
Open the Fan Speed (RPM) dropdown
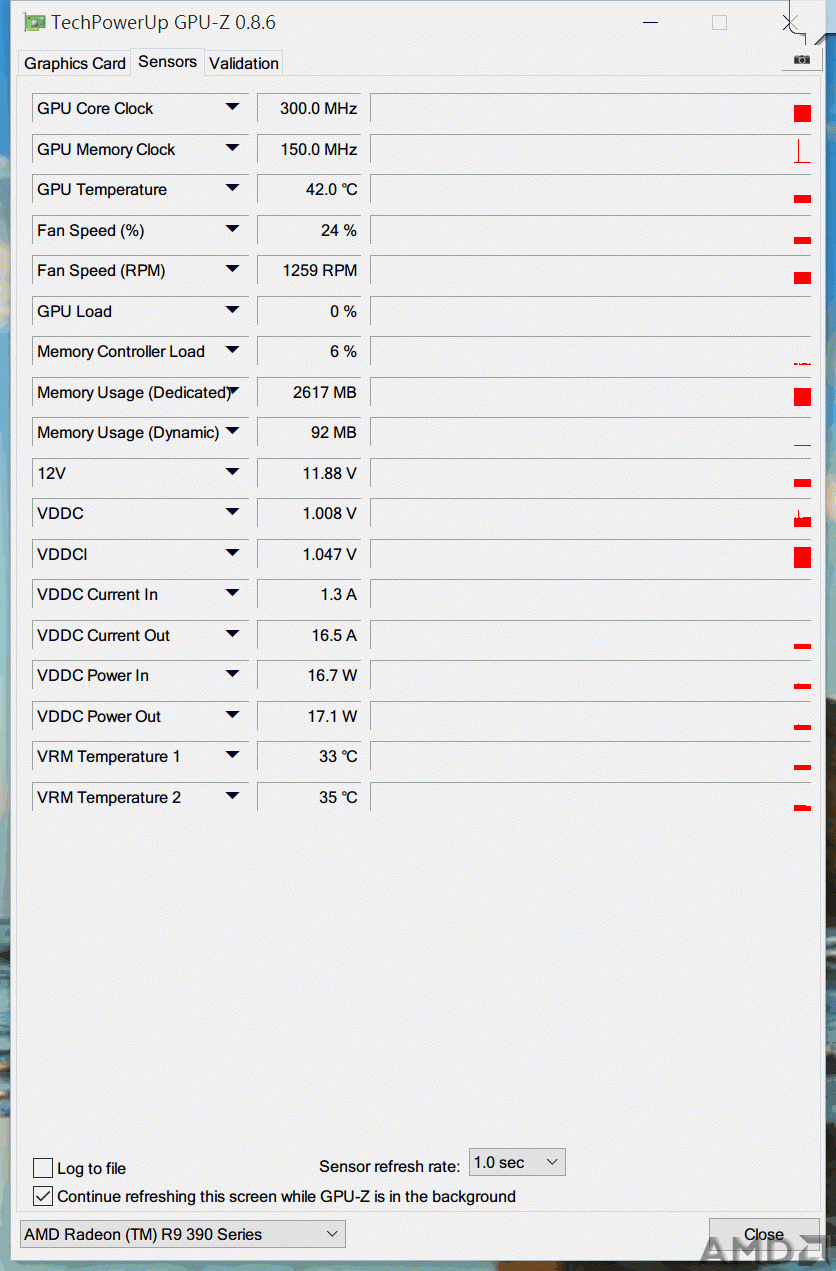click(232, 269)
